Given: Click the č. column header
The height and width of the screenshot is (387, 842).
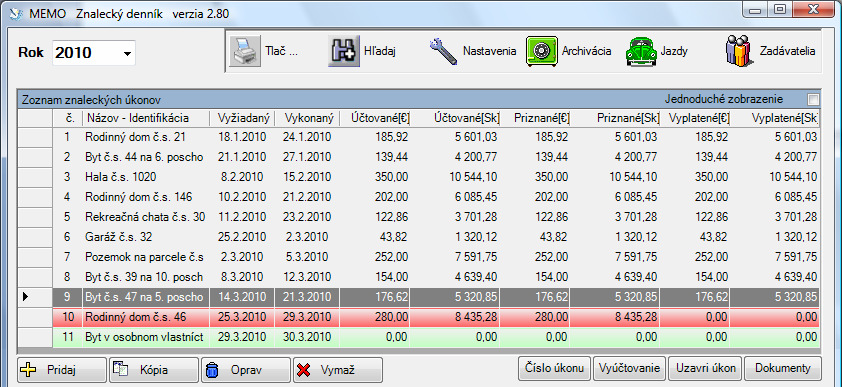Looking at the screenshot, I should [x=67, y=118].
